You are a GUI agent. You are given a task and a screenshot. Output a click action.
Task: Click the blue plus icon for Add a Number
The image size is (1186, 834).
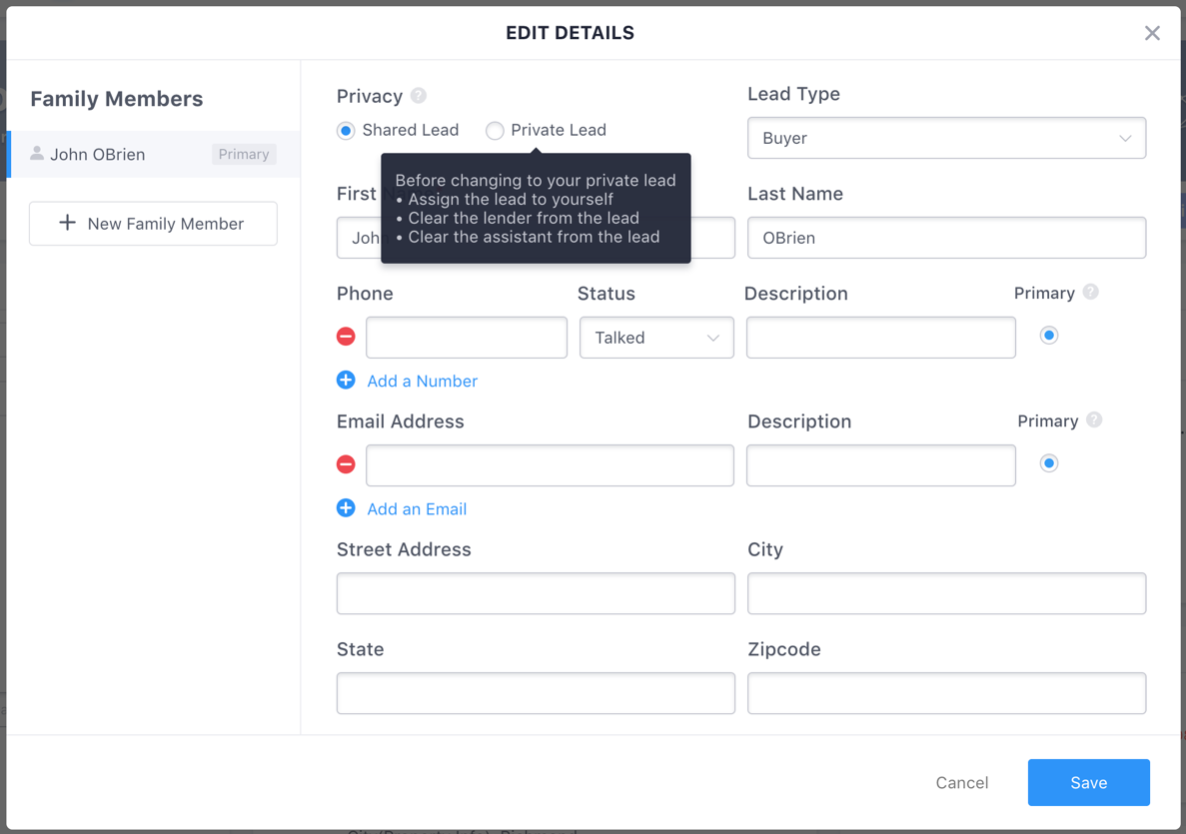coord(346,380)
